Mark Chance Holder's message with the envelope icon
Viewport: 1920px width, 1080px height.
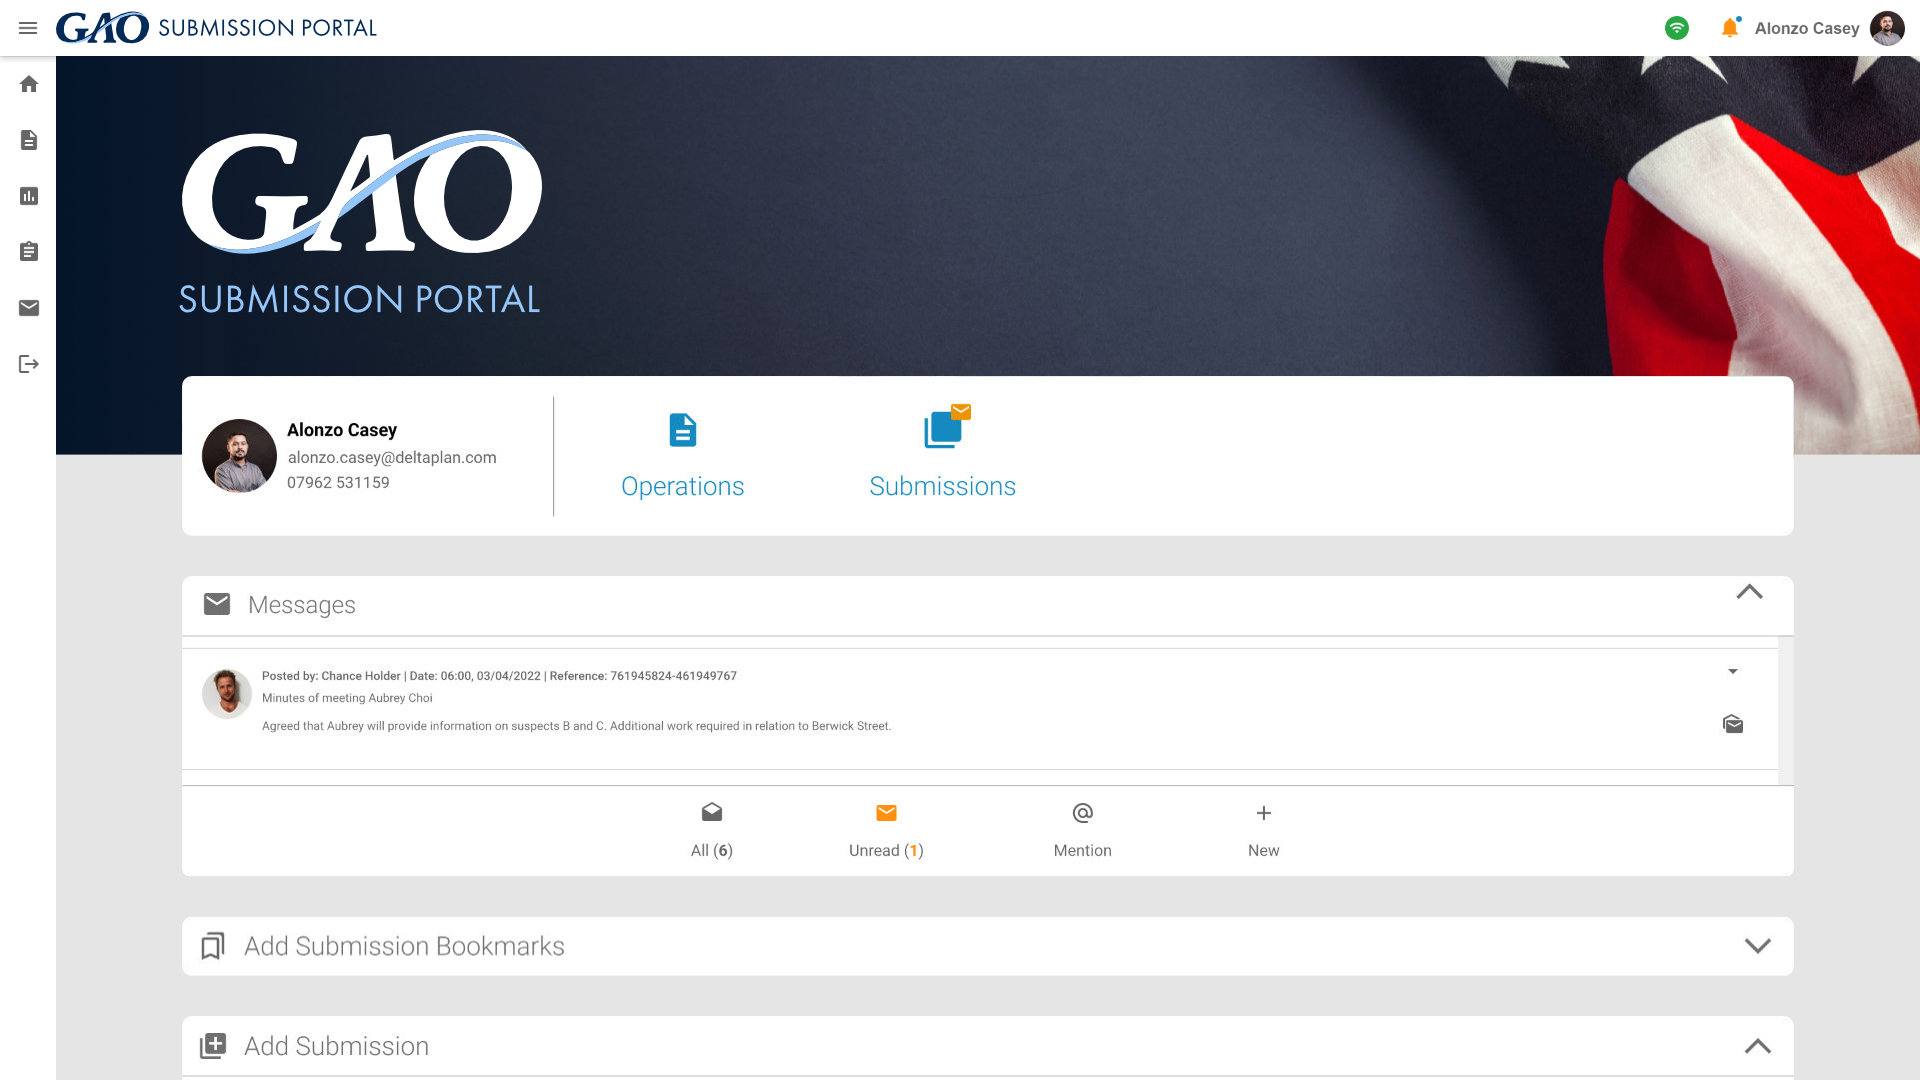pos(1733,724)
